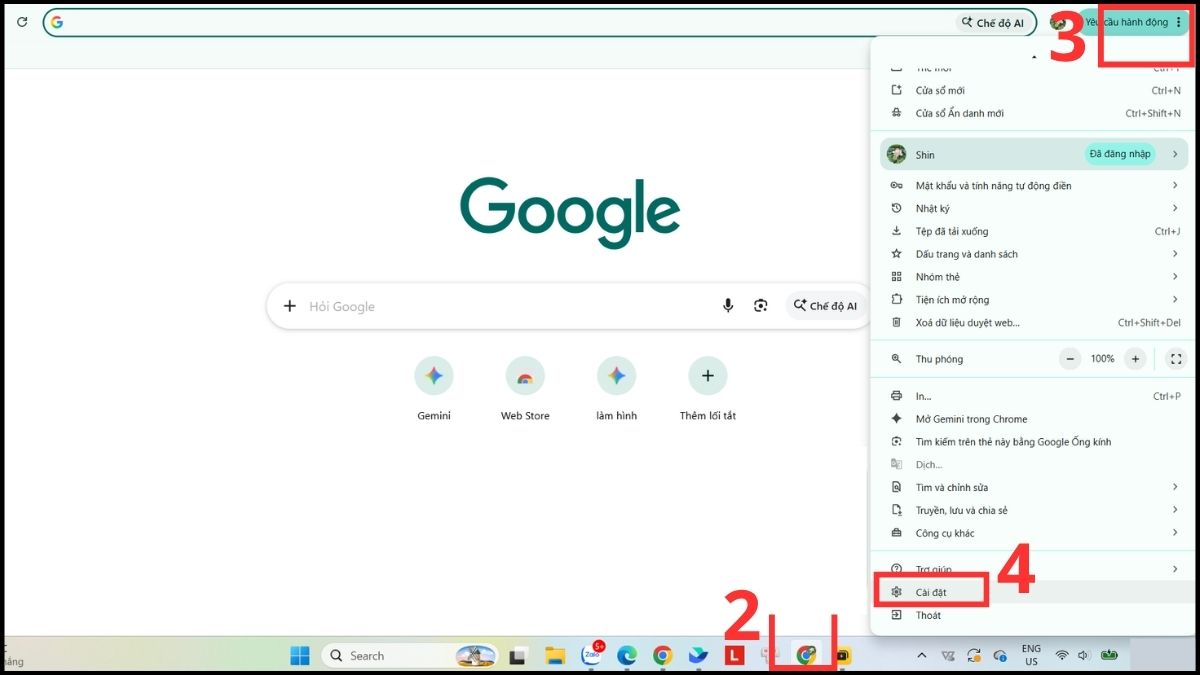Expand the Nhật ký history submenu
This screenshot has height=675, width=1200.
coord(1034,208)
